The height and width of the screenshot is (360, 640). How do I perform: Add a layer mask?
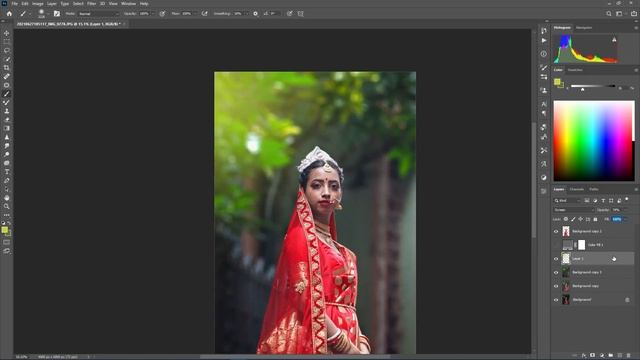(593, 356)
